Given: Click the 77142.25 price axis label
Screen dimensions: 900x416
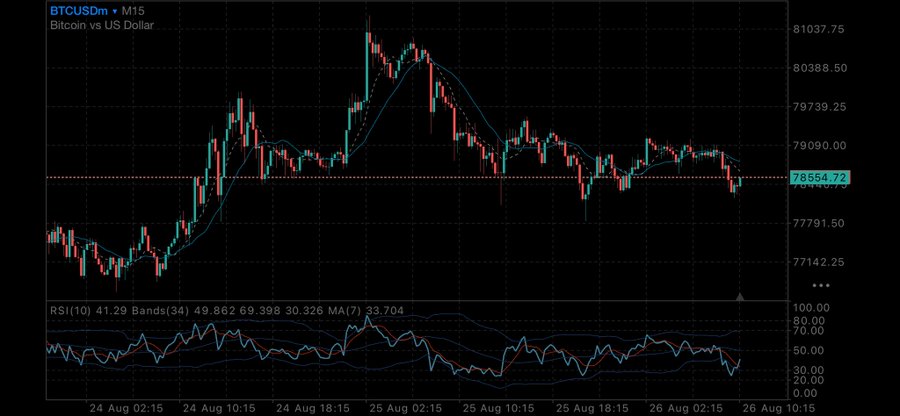Looking at the screenshot, I should (818, 262).
